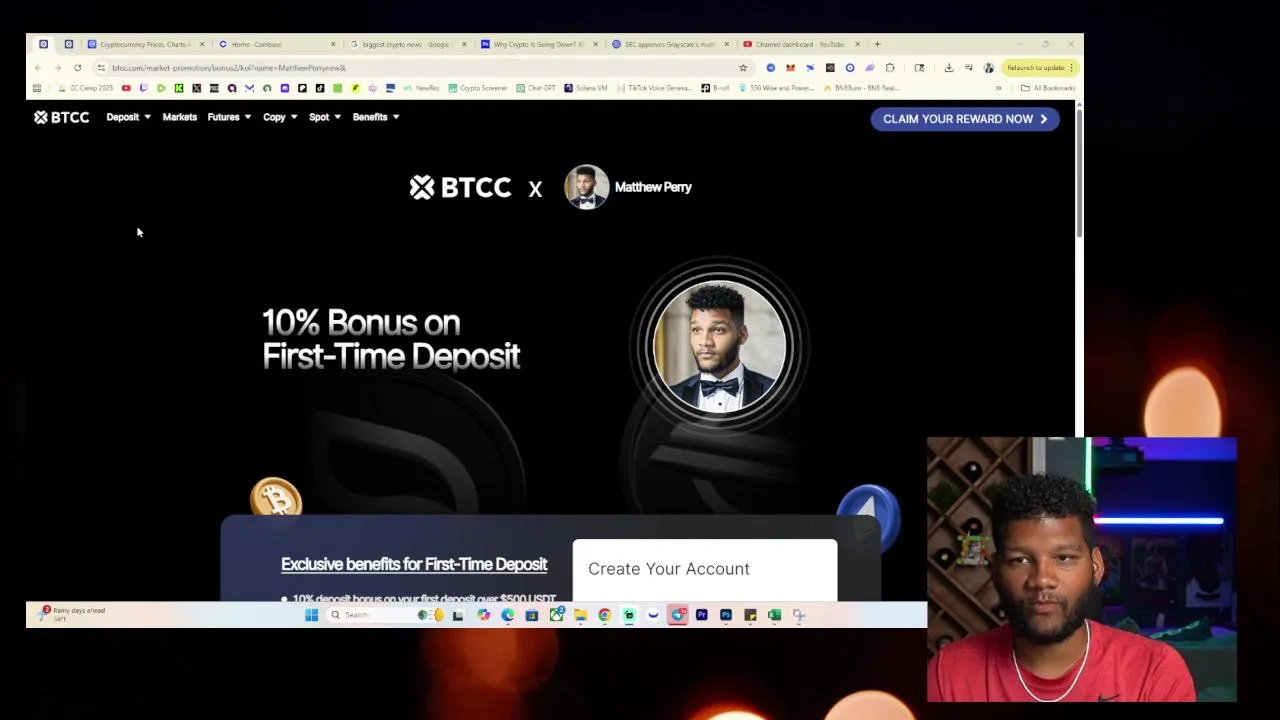Show more bookmarks with the overflow chevron
Image resolution: width=1280 pixels, height=720 pixels.
click(x=998, y=88)
